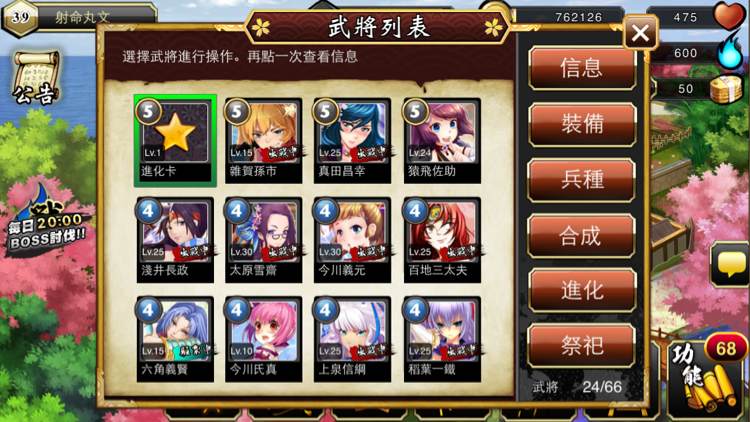The width and height of the screenshot is (750, 422).
Task: Click the 信息 info button
Action: pyautogui.click(x=582, y=68)
